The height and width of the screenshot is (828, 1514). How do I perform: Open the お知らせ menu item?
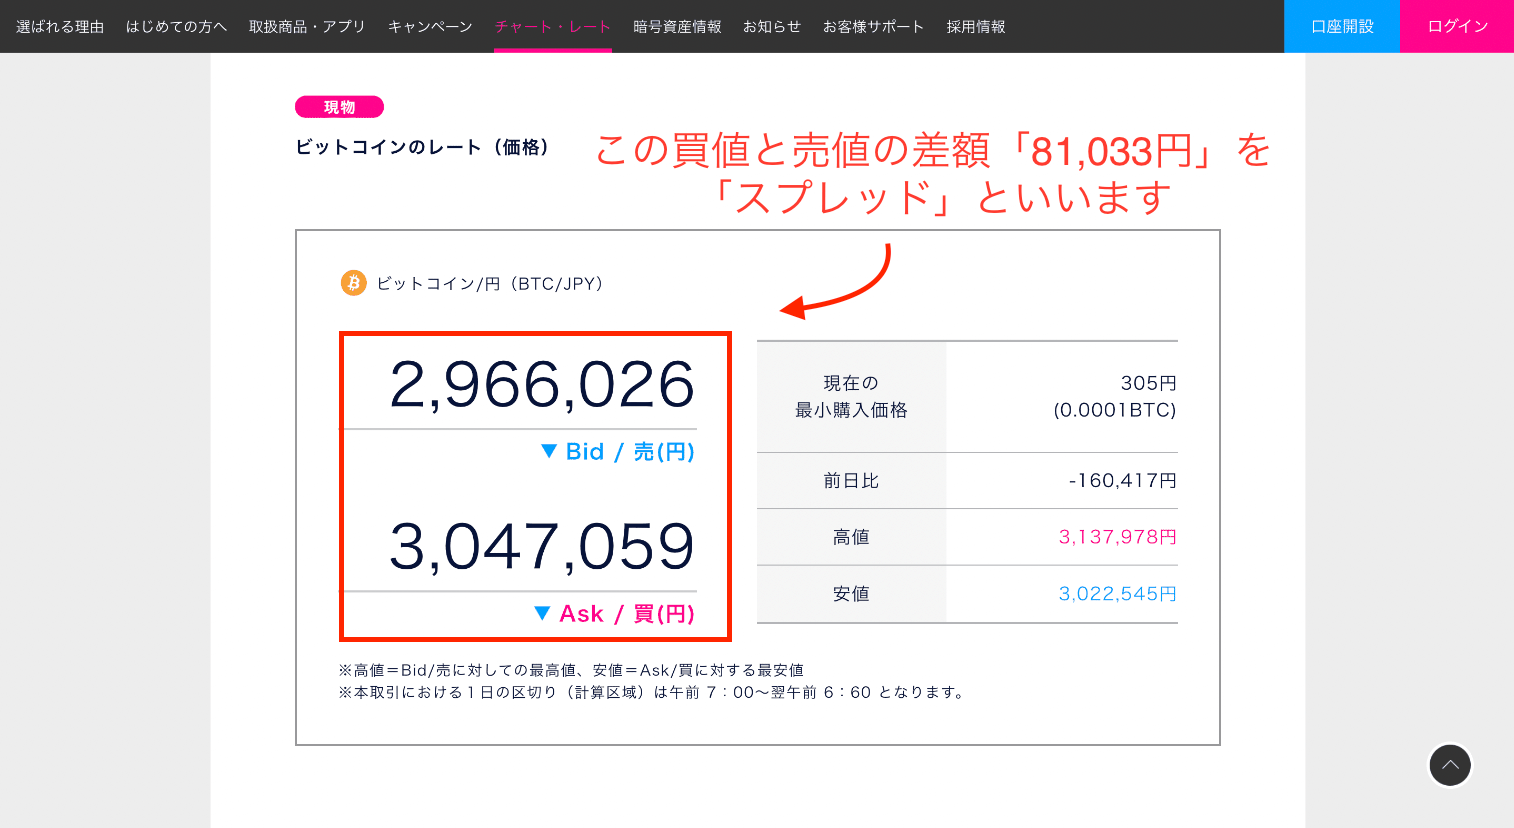coord(772,26)
